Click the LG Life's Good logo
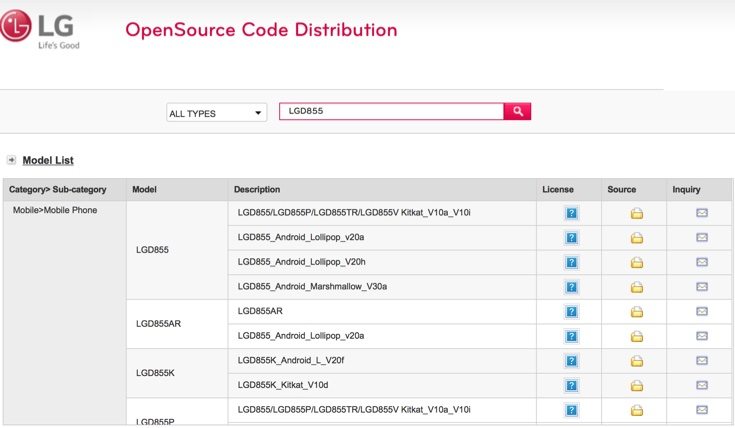 pos(40,30)
